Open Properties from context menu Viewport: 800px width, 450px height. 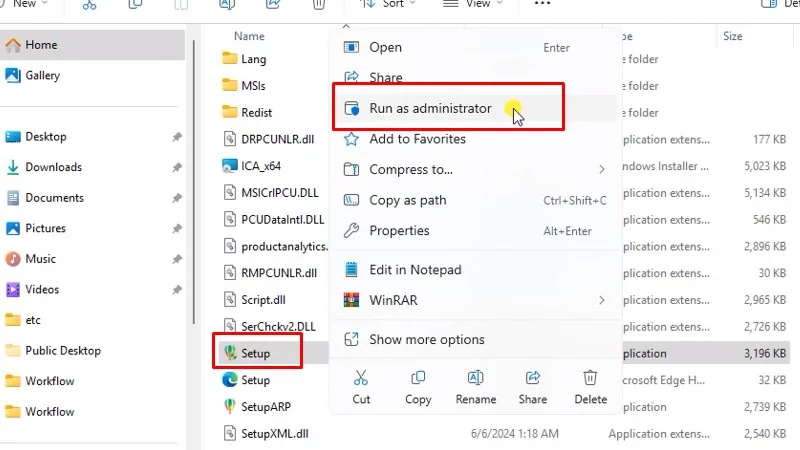[x=399, y=230]
